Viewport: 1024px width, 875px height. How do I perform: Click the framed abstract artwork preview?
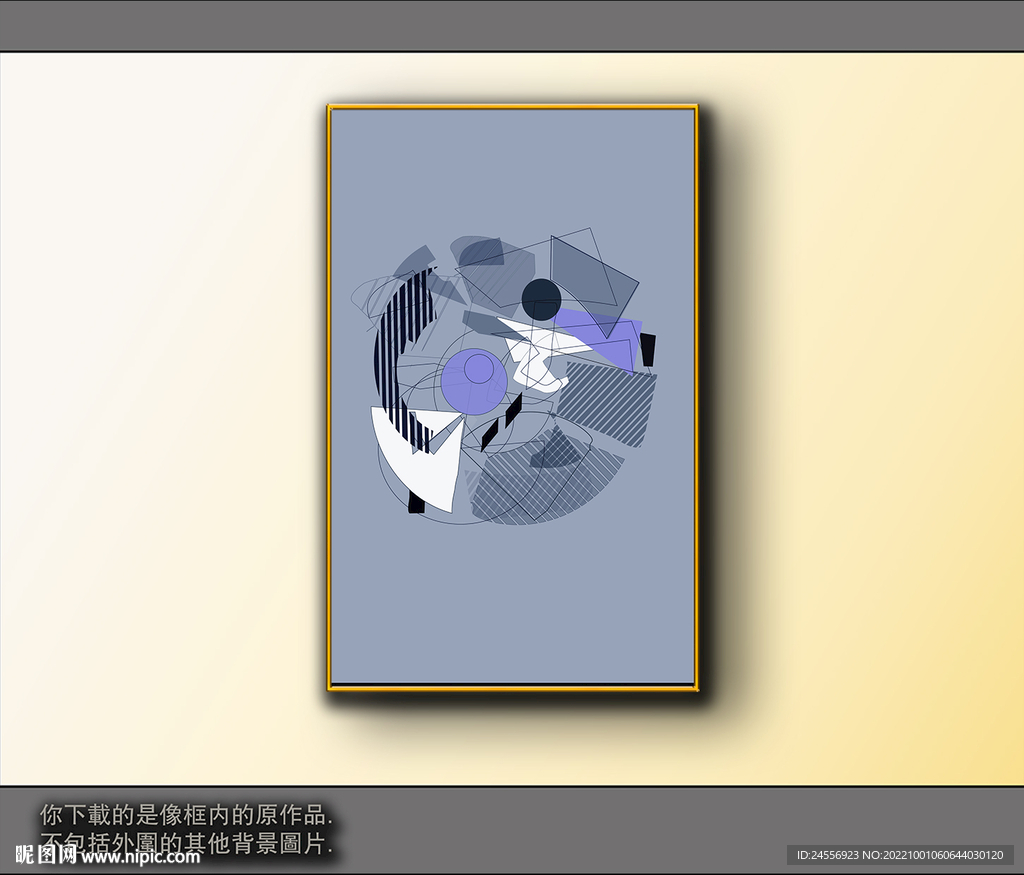click(513, 397)
